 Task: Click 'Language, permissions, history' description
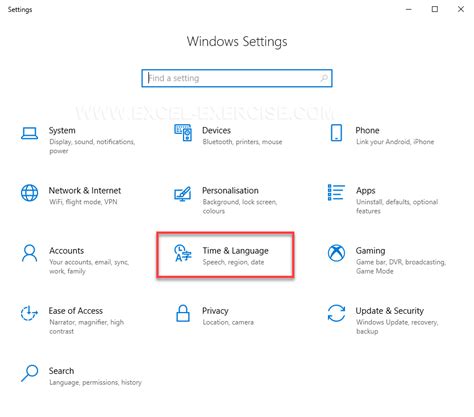click(x=95, y=383)
